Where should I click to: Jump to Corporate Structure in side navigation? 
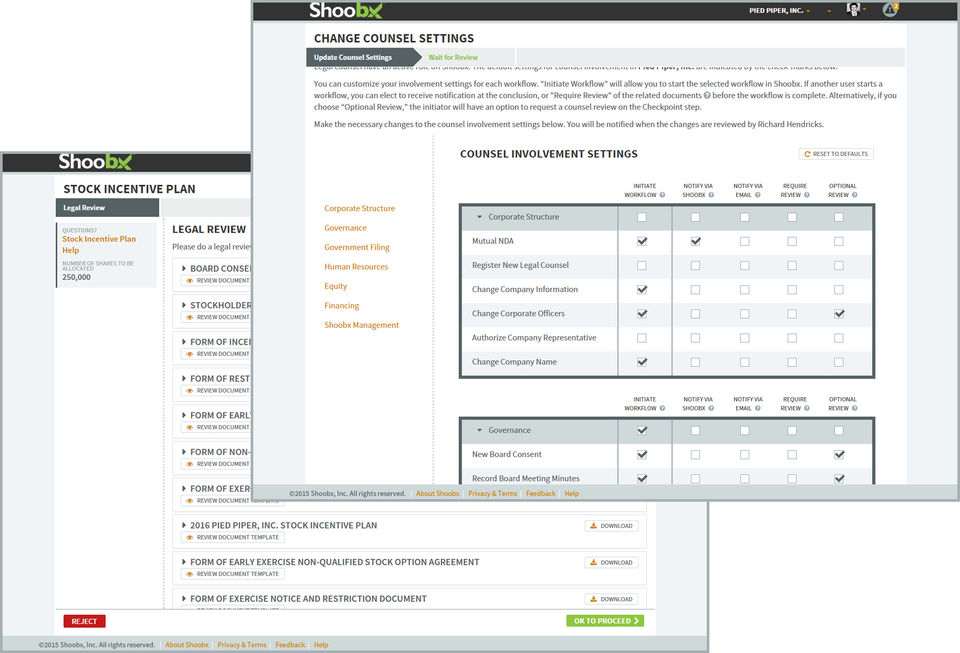point(359,209)
